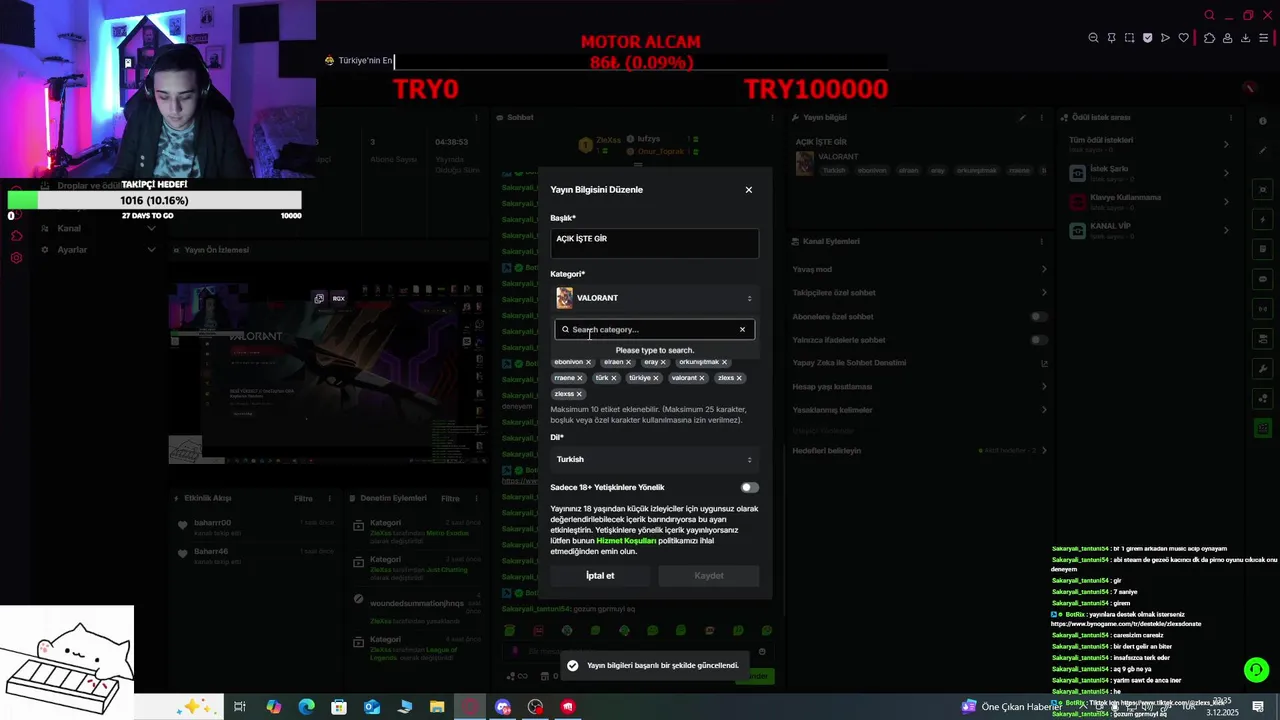Screen dimensions: 1280x720
Task: Open the Hizmet Koşulları link
Action: (626, 541)
